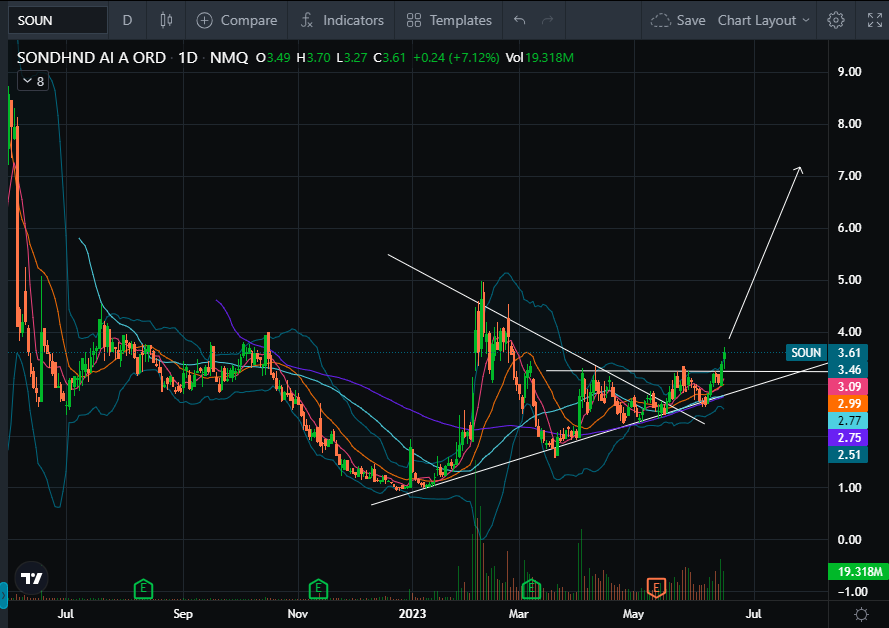The width and height of the screenshot is (889, 628).
Task: Open the Templates menu
Action: tap(449, 20)
